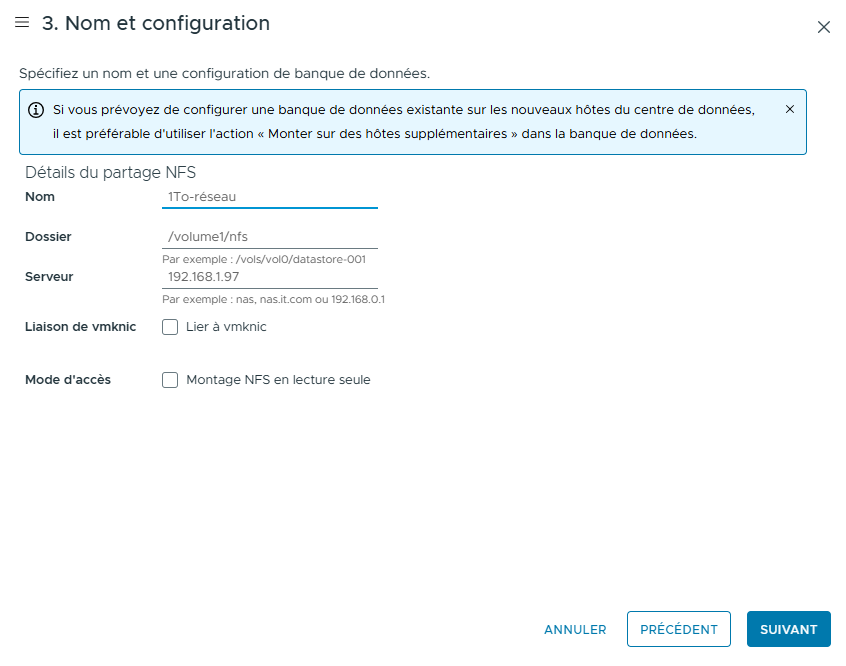This screenshot has width=846, height=666.
Task: Focus the Dossier field with /volume1/nfs
Action: [270, 237]
